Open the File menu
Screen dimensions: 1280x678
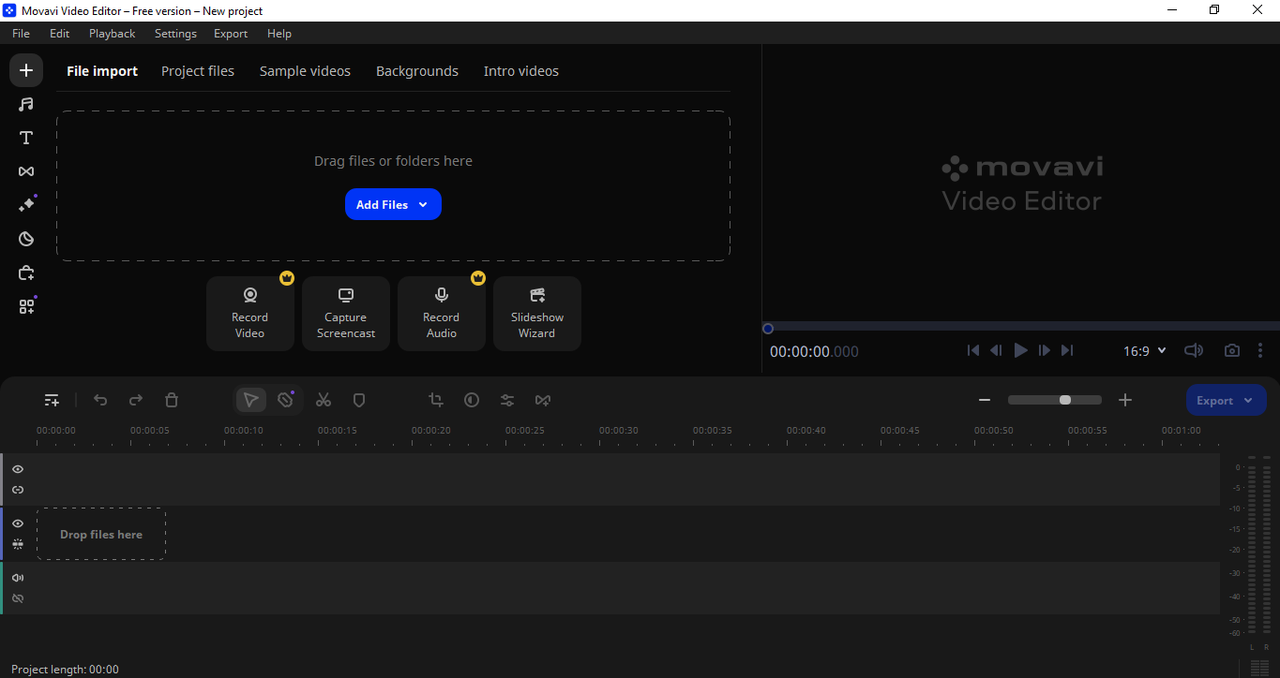click(21, 33)
